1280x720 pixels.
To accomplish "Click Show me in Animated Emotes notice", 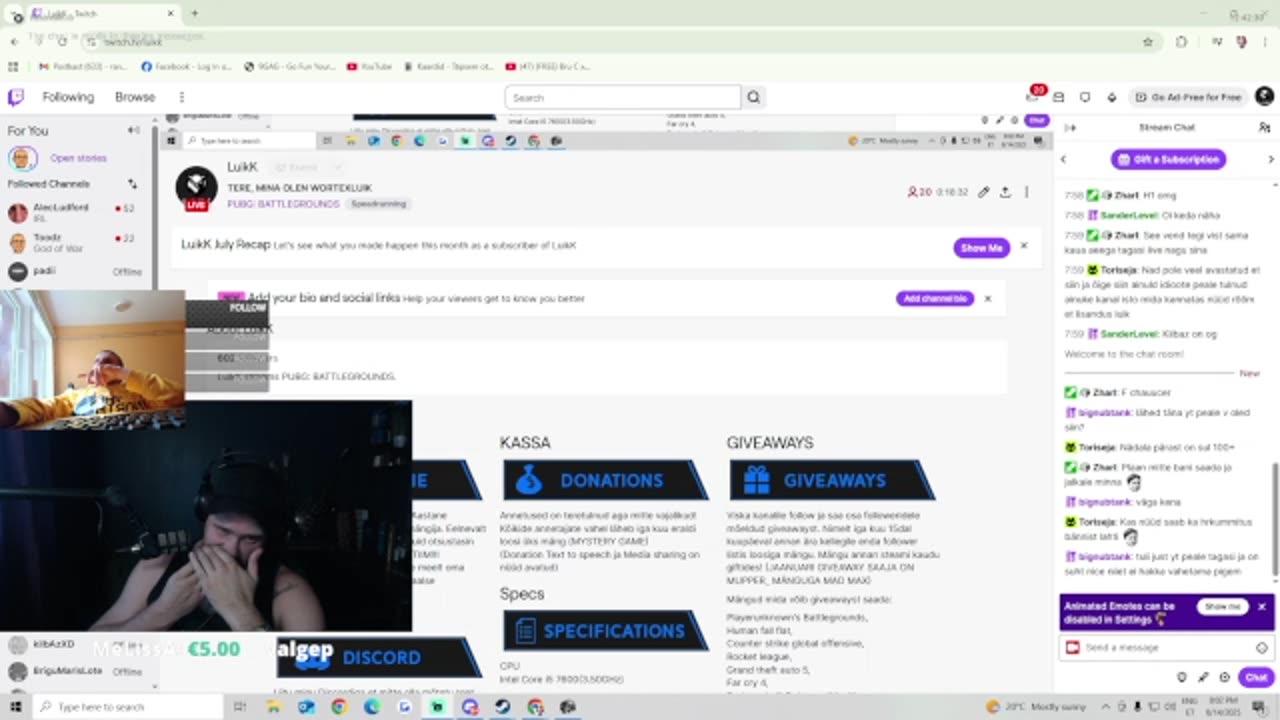I will pos(1222,607).
